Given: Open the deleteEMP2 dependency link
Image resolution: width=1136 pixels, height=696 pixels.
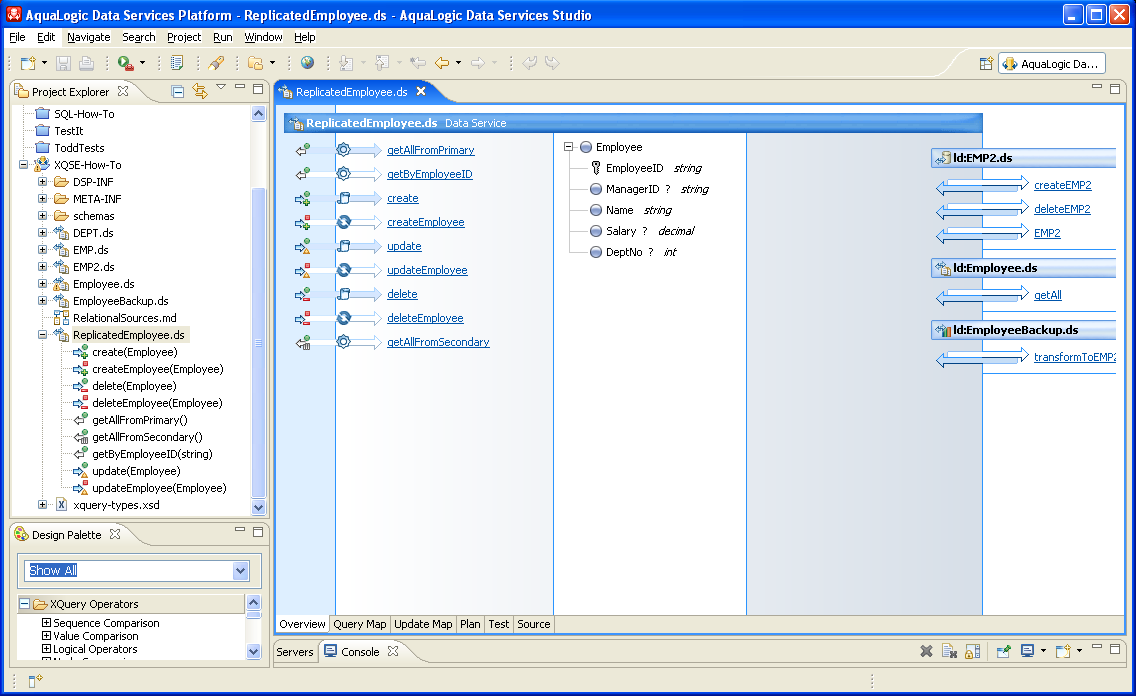Looking at the screenshot, I should click(1062, 209).
